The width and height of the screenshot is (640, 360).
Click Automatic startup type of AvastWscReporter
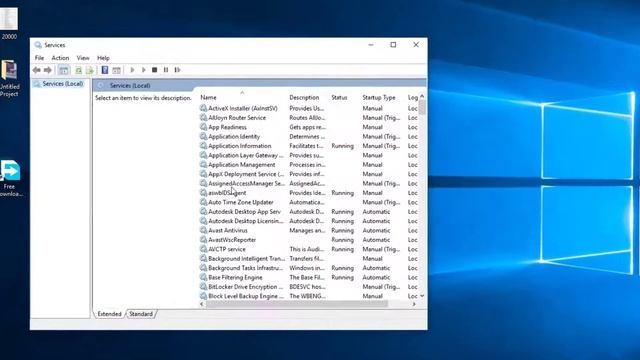coord(376,240)
